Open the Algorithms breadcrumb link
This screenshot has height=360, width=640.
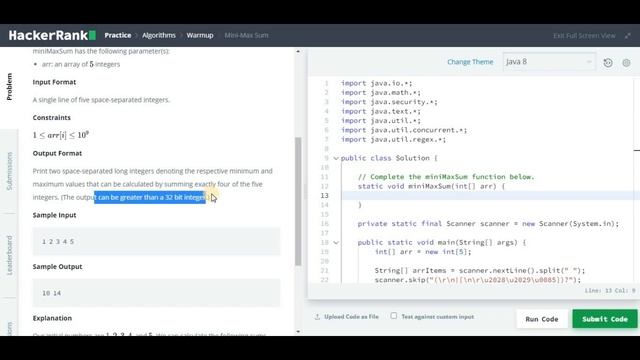pyautogui.click(x=159, y=36)
